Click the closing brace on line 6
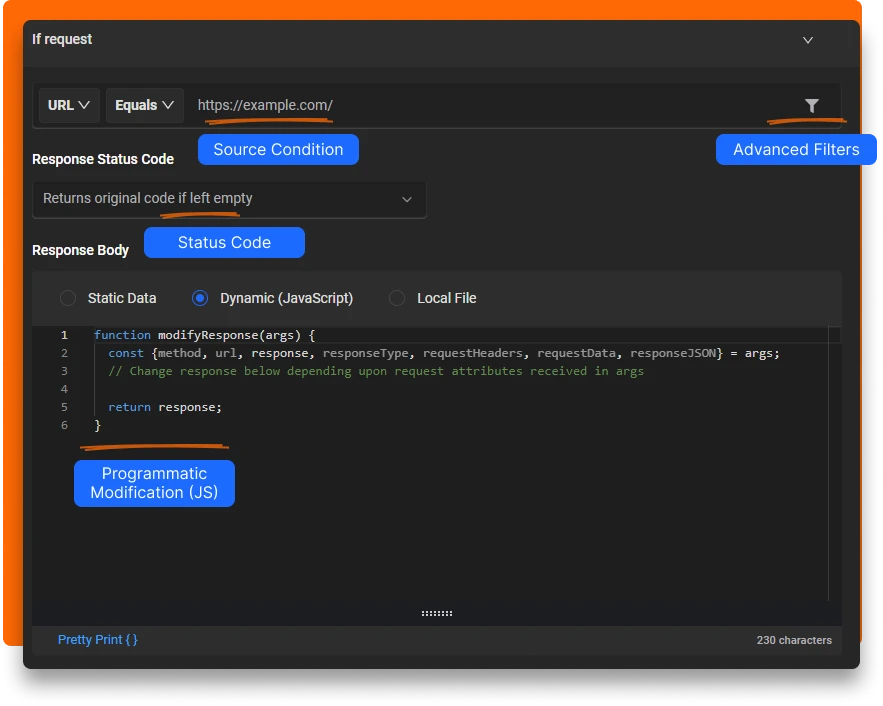This screenshot has height=706, width=883. click(97, 425)
